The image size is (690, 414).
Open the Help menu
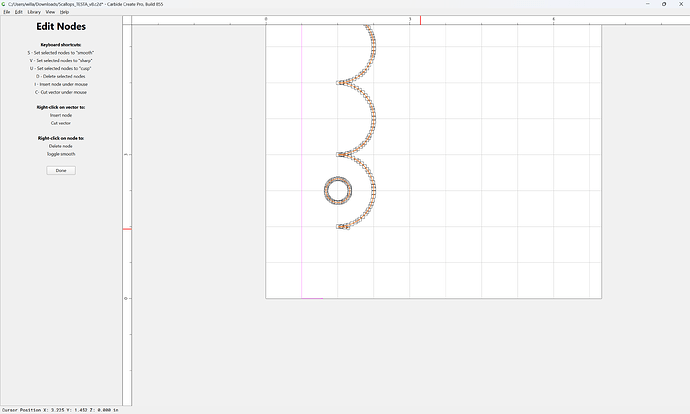(64, 12)
